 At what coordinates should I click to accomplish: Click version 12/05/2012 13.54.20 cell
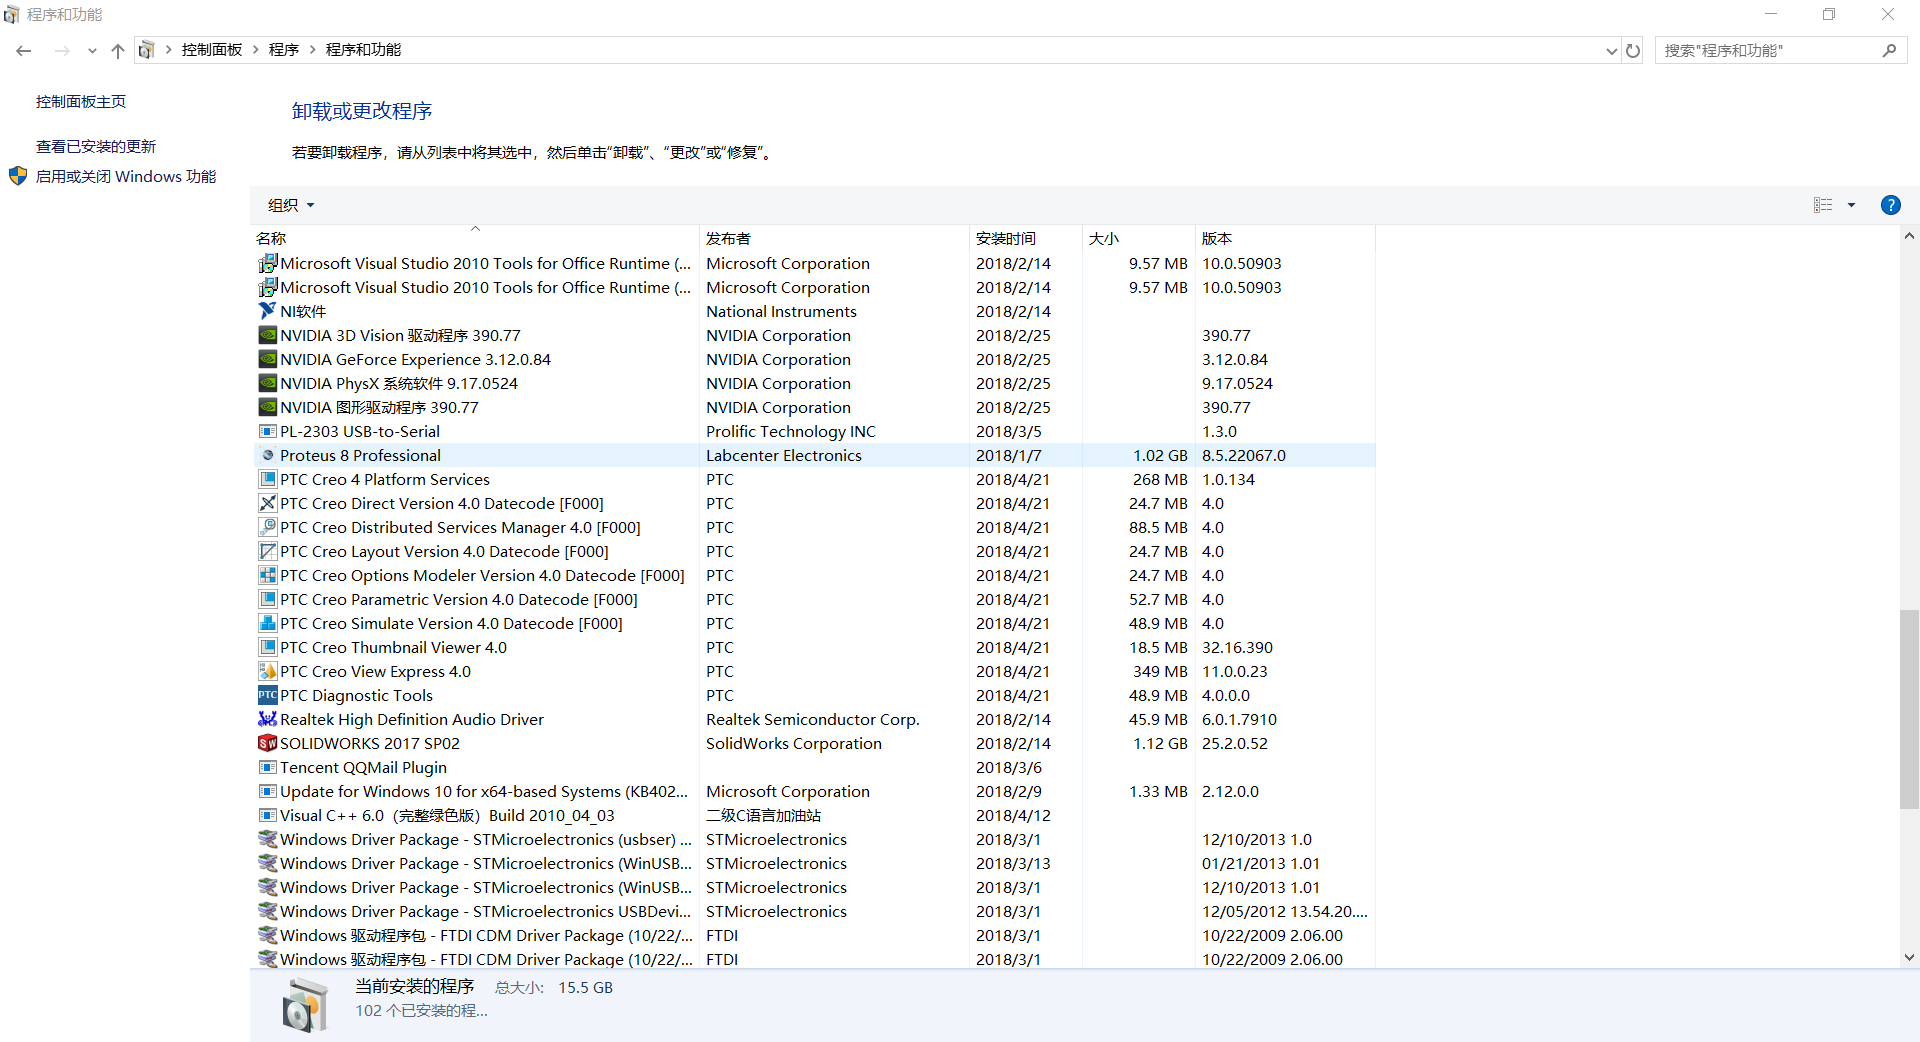[x=1284, y=911]
